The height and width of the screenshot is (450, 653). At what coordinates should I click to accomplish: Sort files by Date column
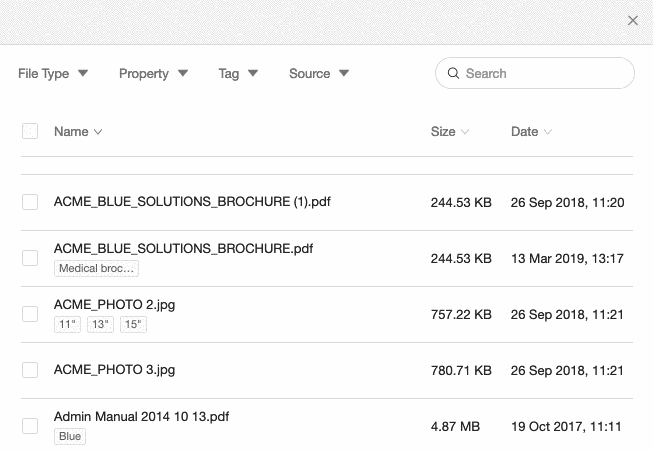pos(531,132)
